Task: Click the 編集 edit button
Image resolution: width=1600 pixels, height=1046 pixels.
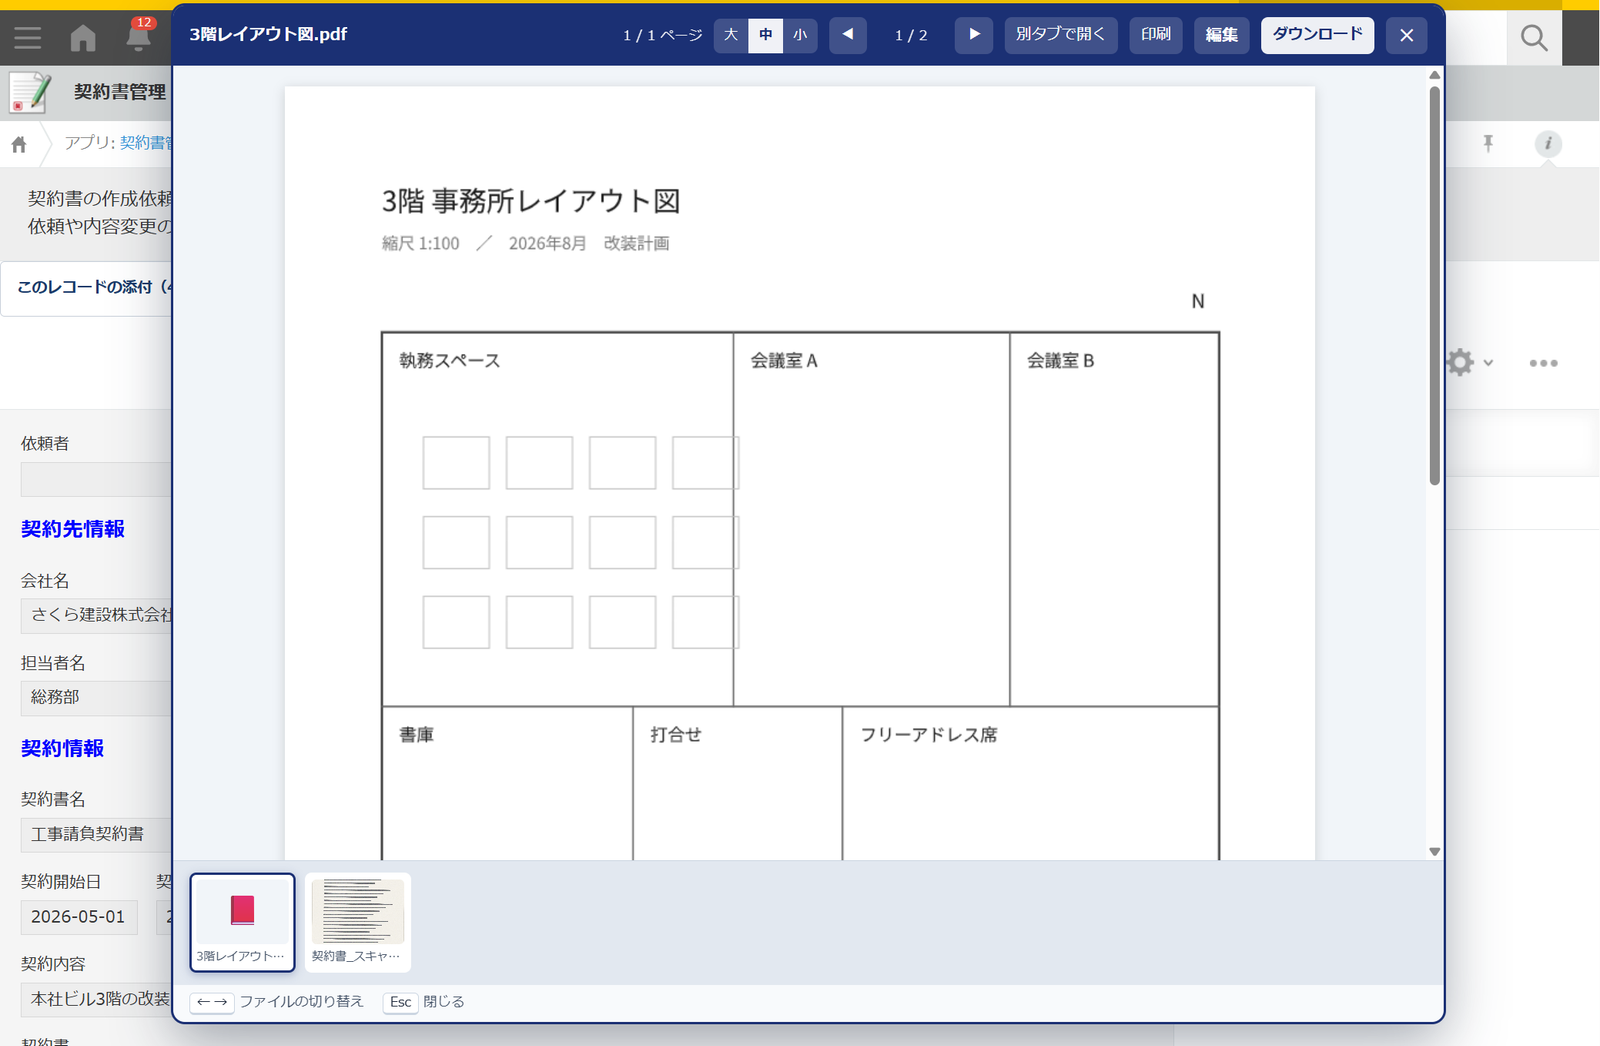Action: click(1222, 35)
